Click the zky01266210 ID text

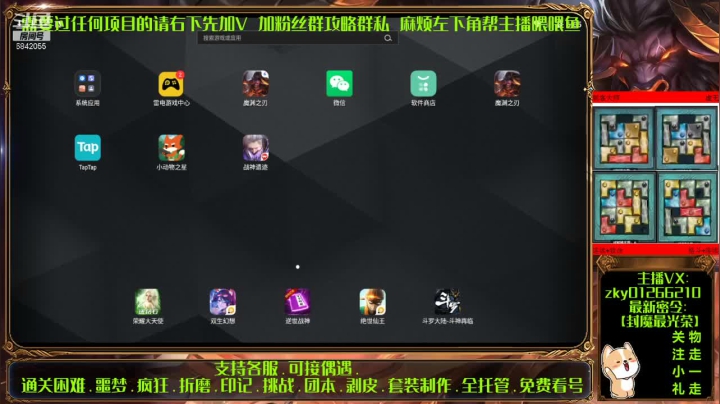click(653, 292)
